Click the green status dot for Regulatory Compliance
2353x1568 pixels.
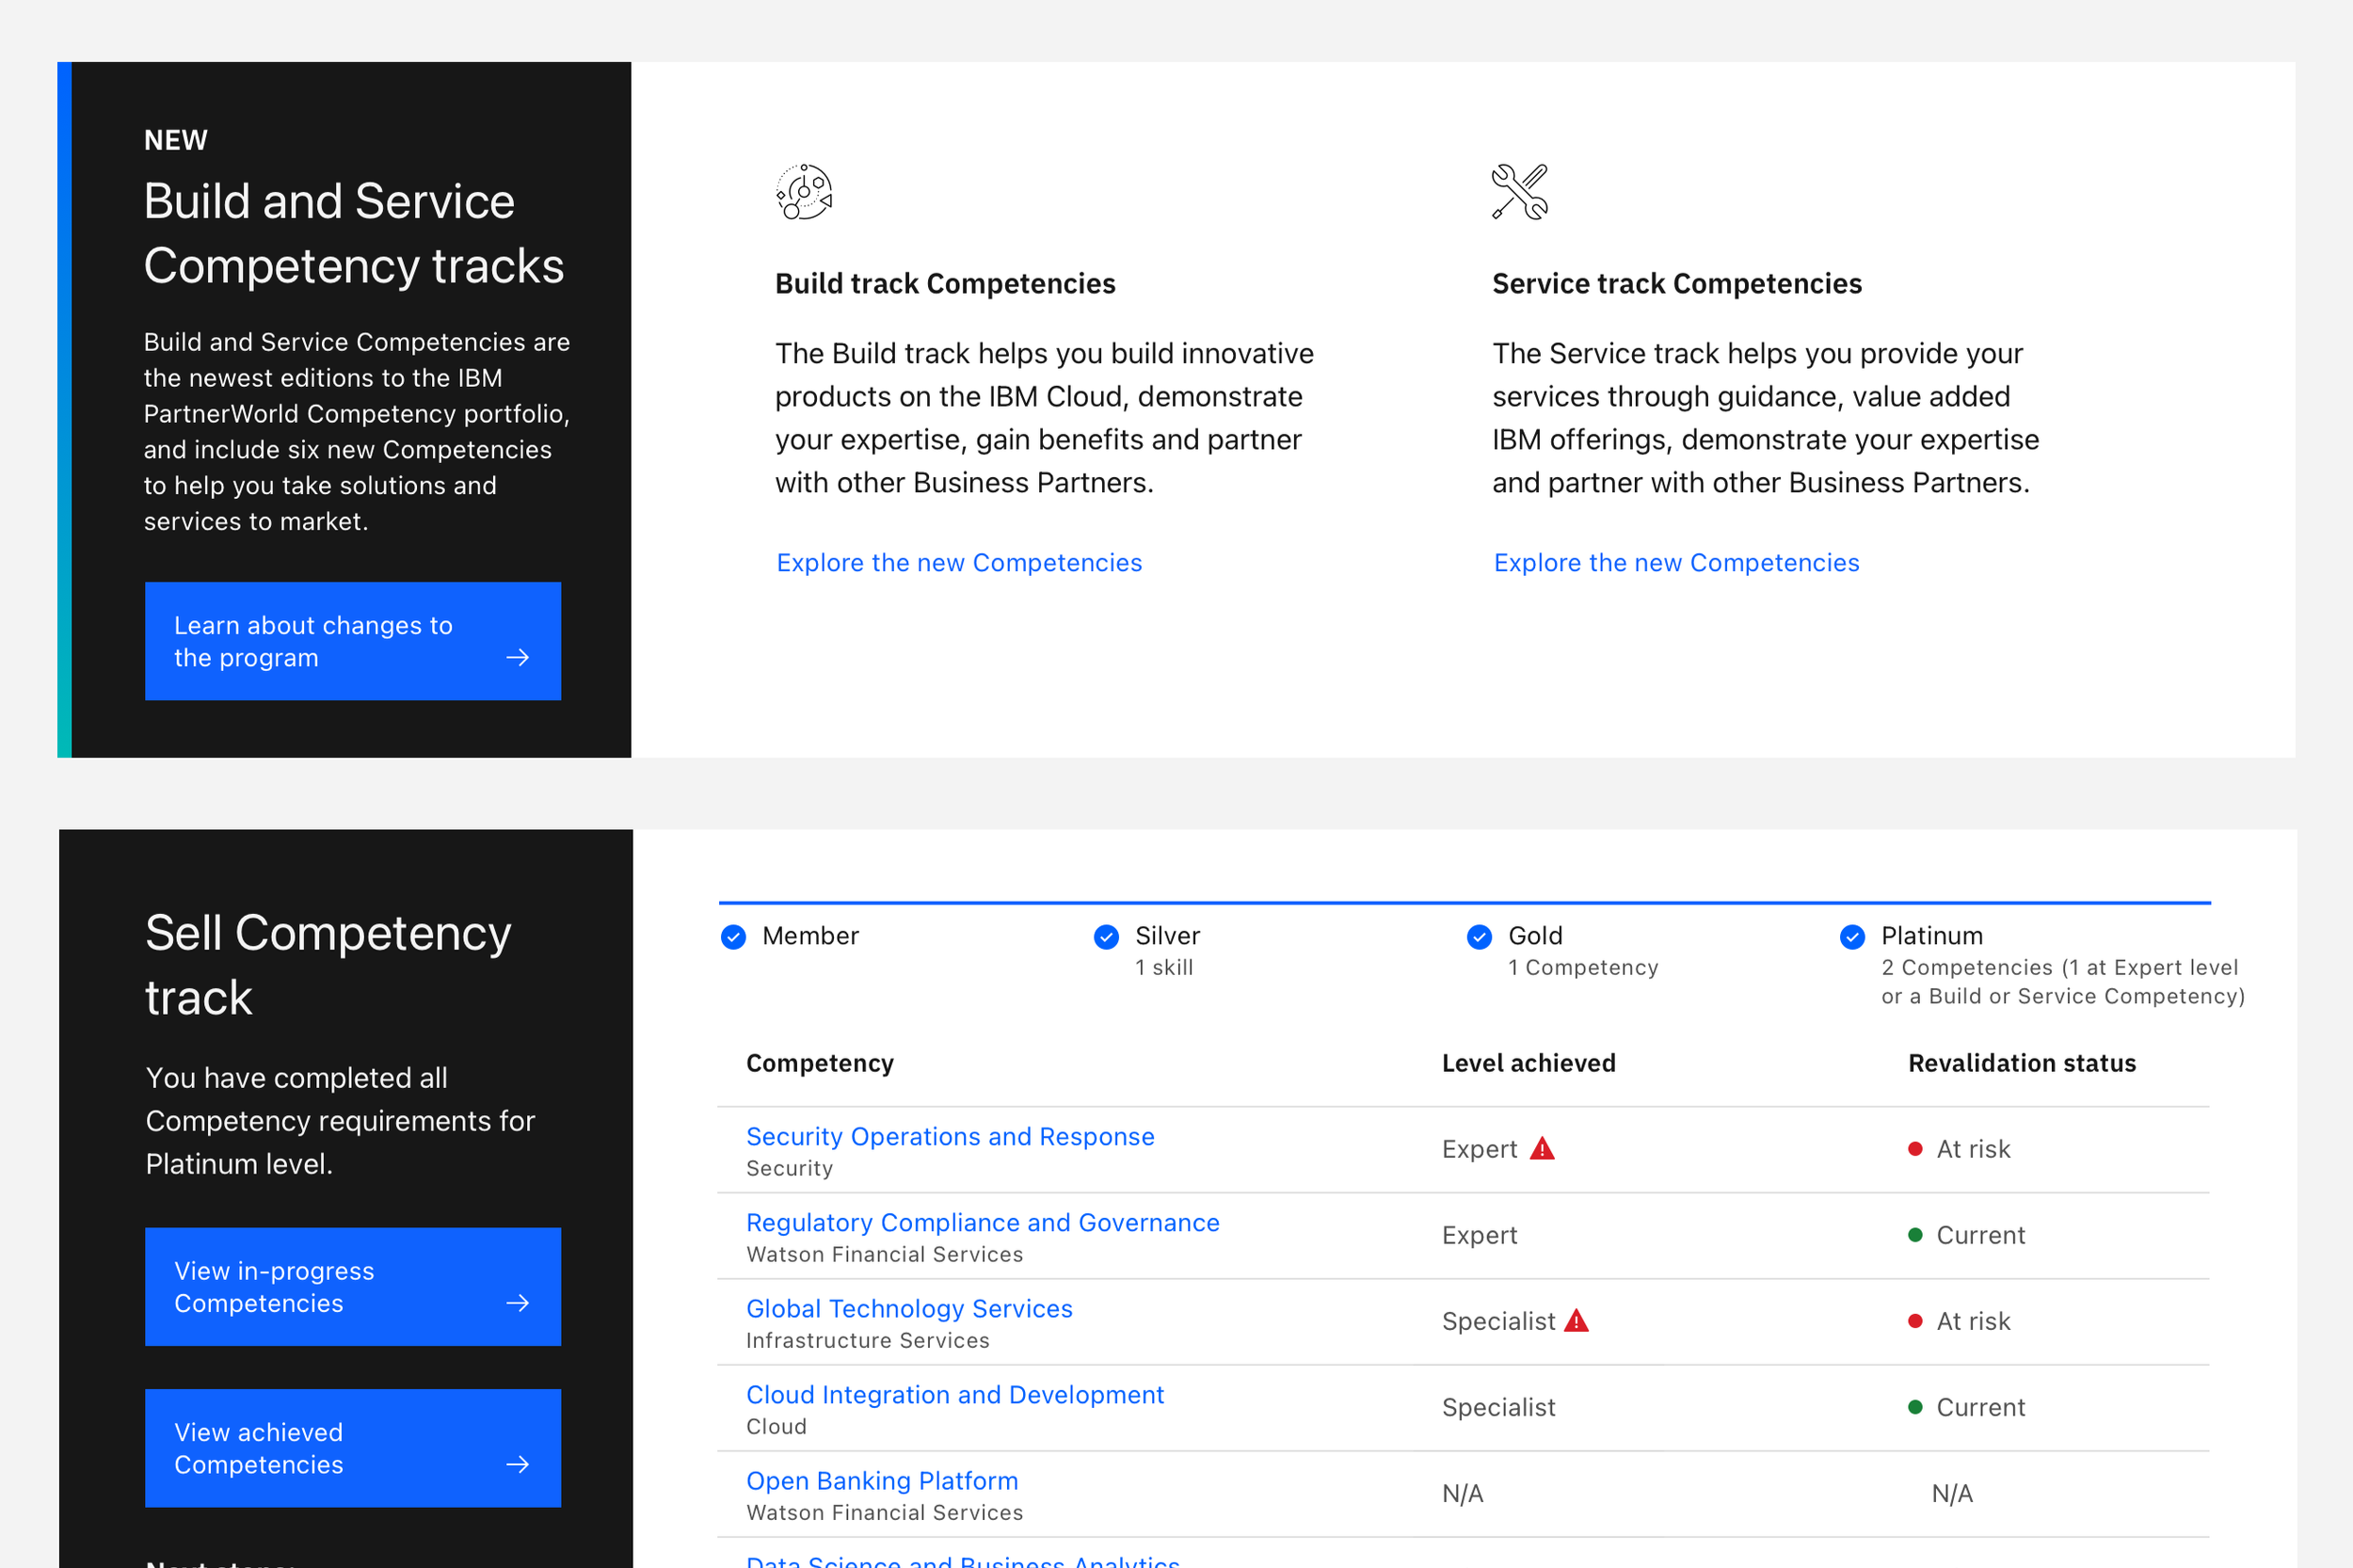pos(1916,1235)
